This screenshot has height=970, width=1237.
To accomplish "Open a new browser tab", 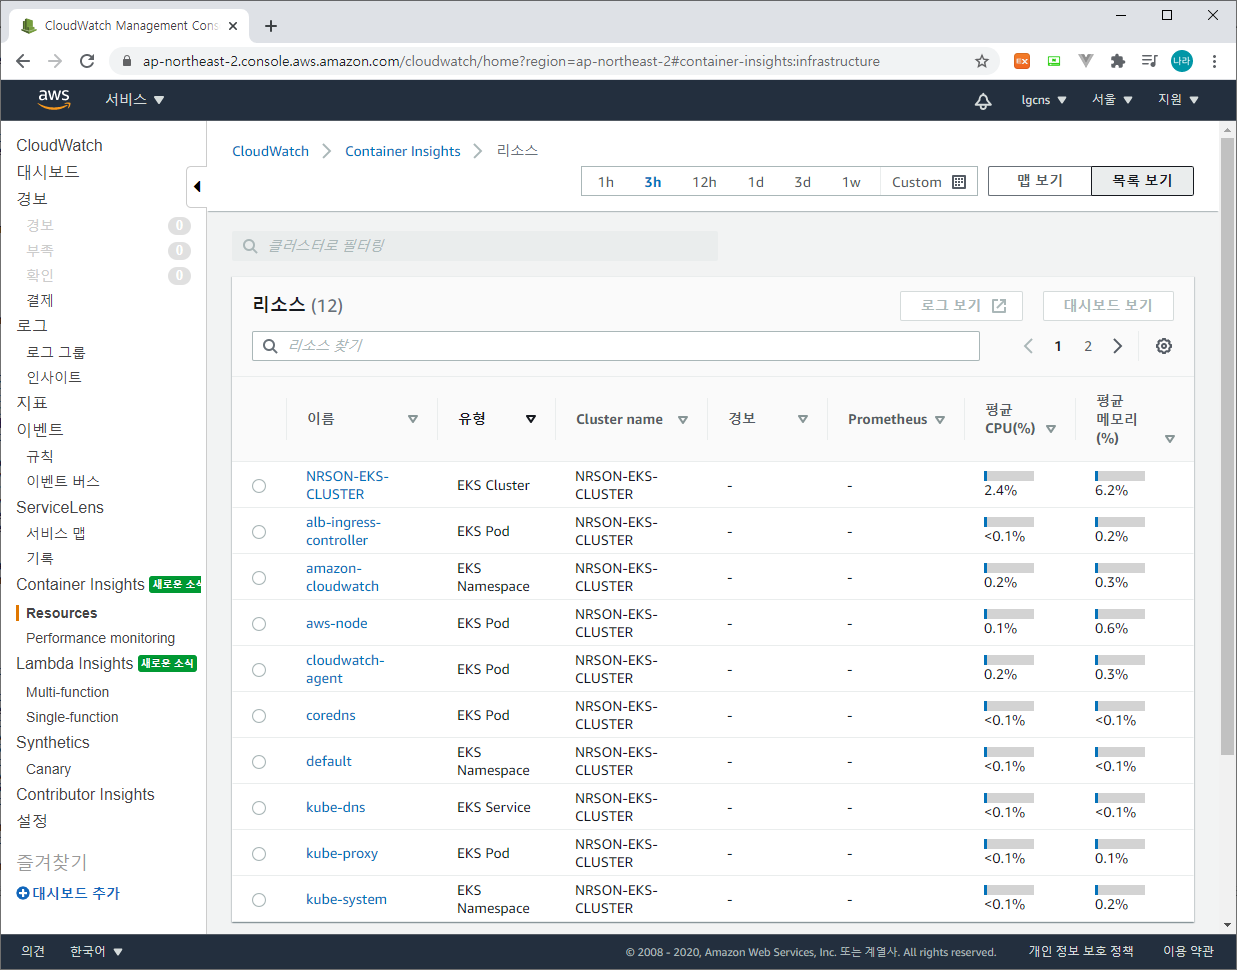I will tap(271, 26).
